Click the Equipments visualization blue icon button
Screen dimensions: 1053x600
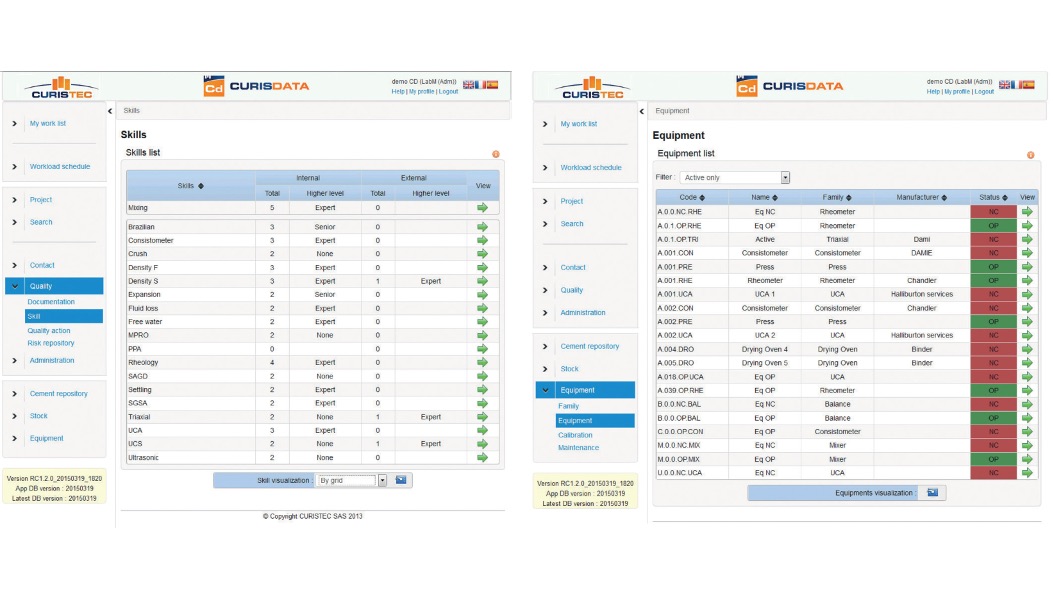[x=932, y=493]
